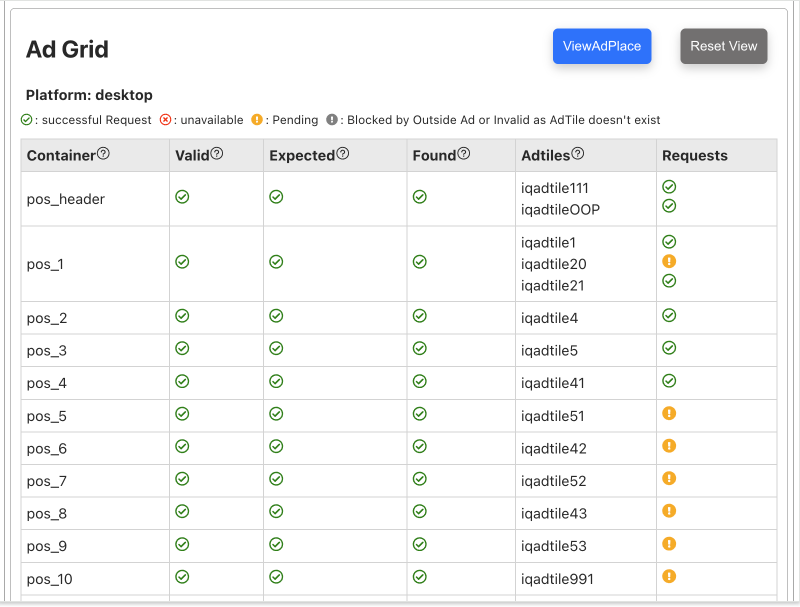Click pending request icon for iqadtile20
Image resolution: width=800 pixels, height=607 pixels.
(x=669, y=261)
